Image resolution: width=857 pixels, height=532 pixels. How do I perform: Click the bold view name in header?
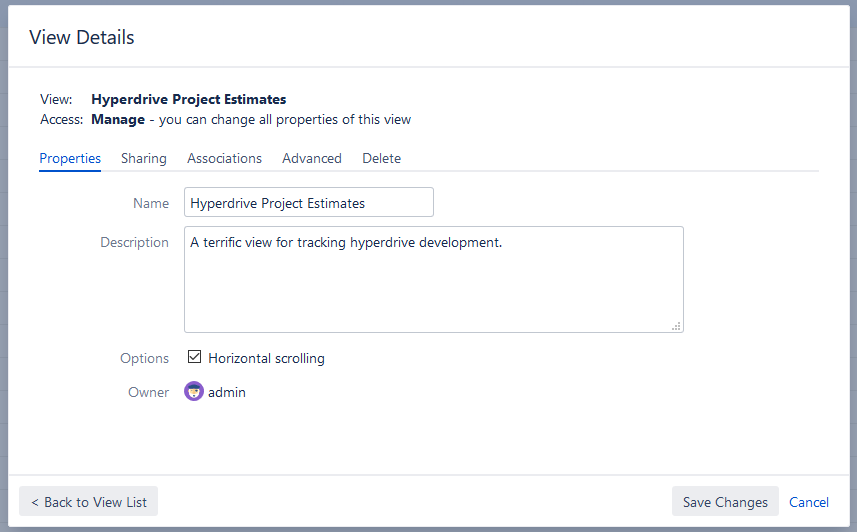[x=188, y=99]
